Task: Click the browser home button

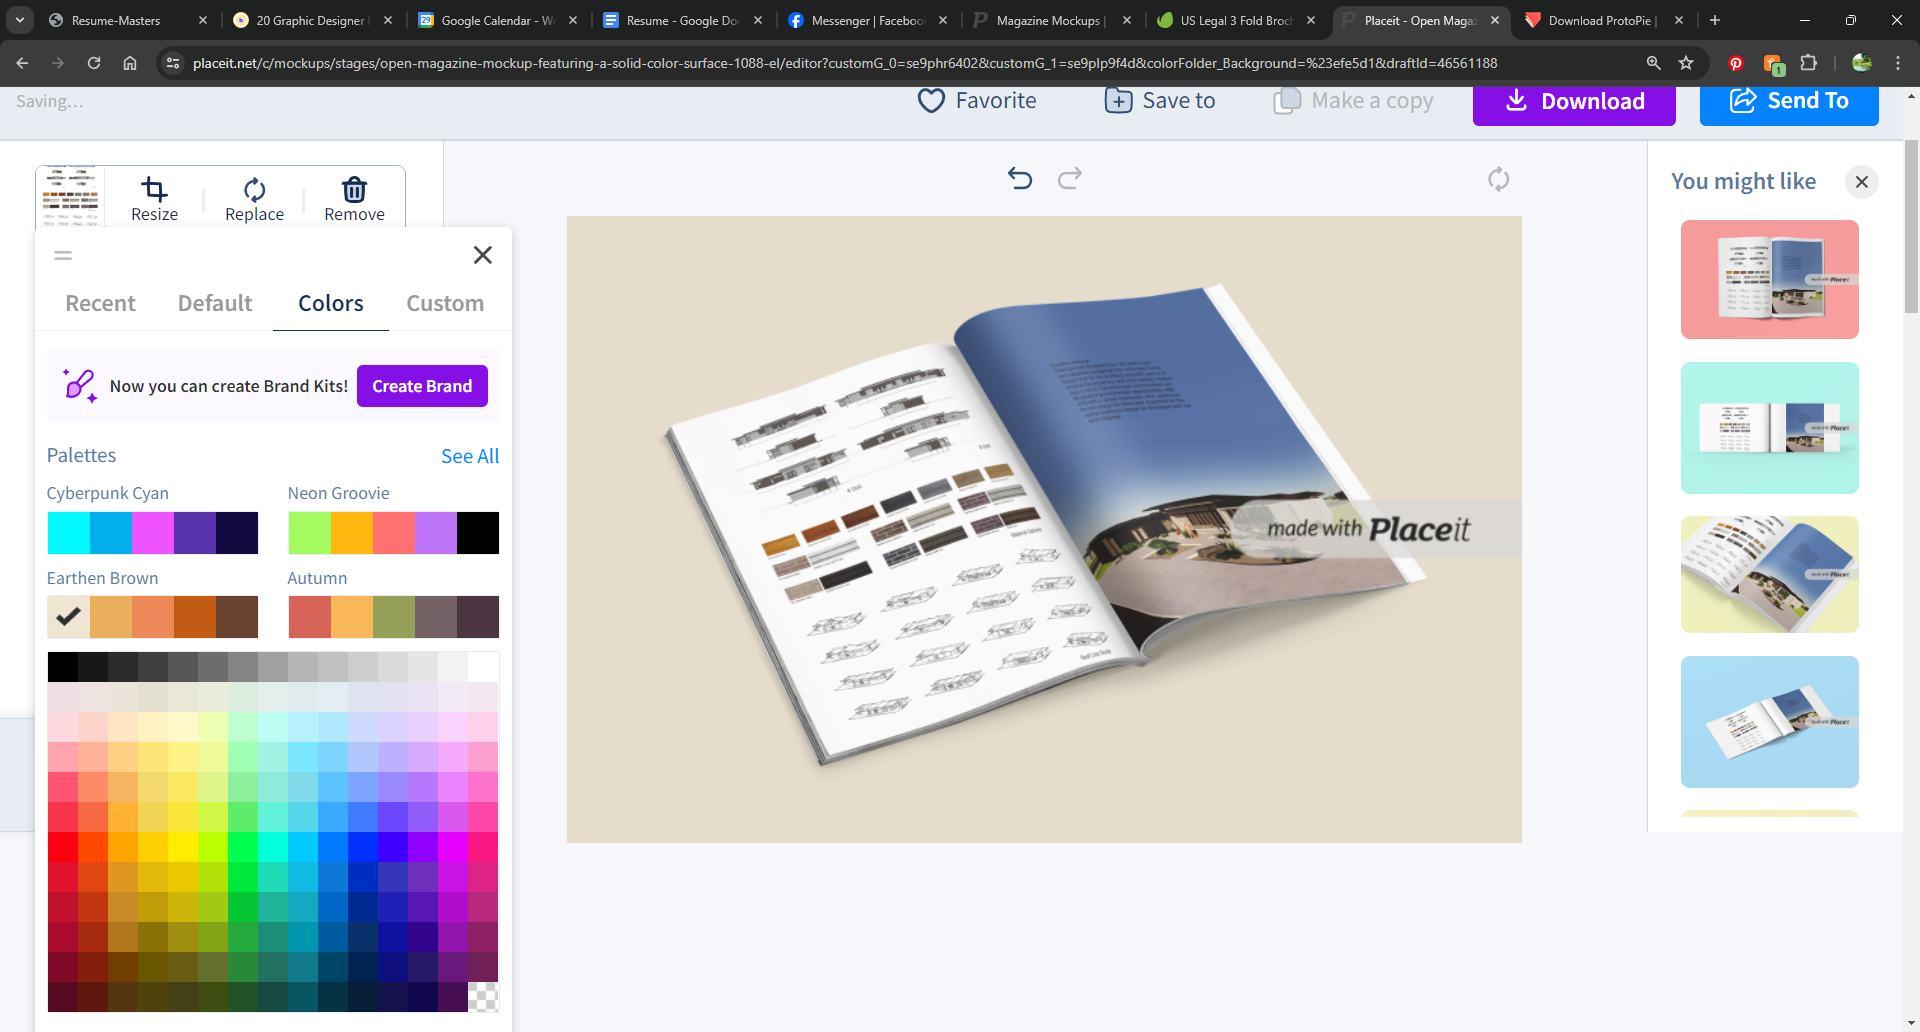Action: (x=130, y=63)
